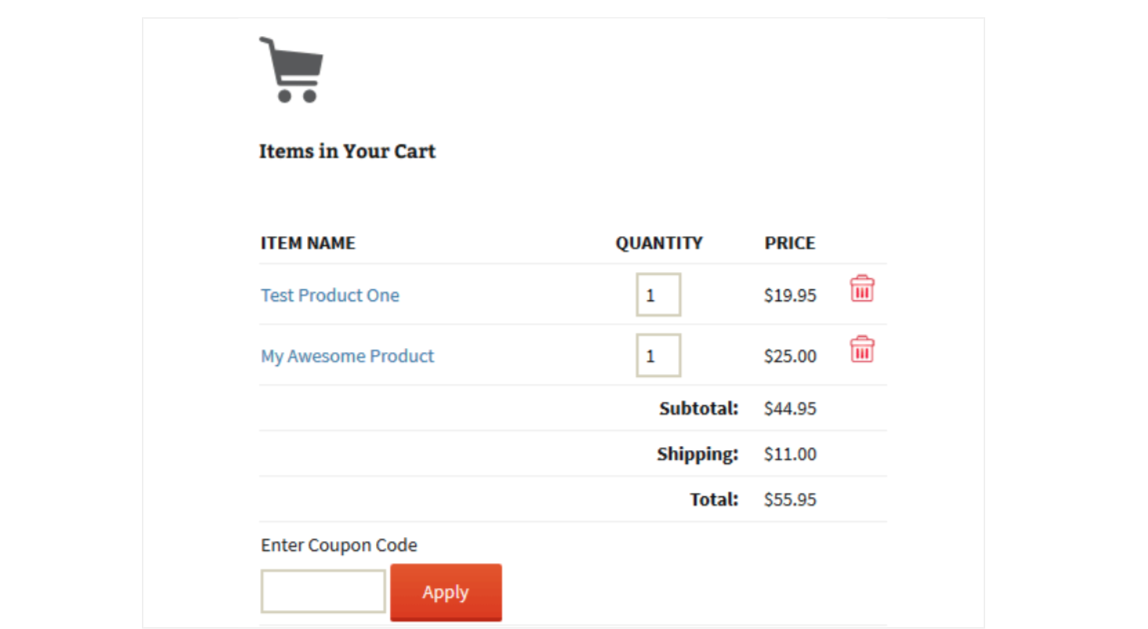Click the $55.95 total amount

[x=790, y=499]
